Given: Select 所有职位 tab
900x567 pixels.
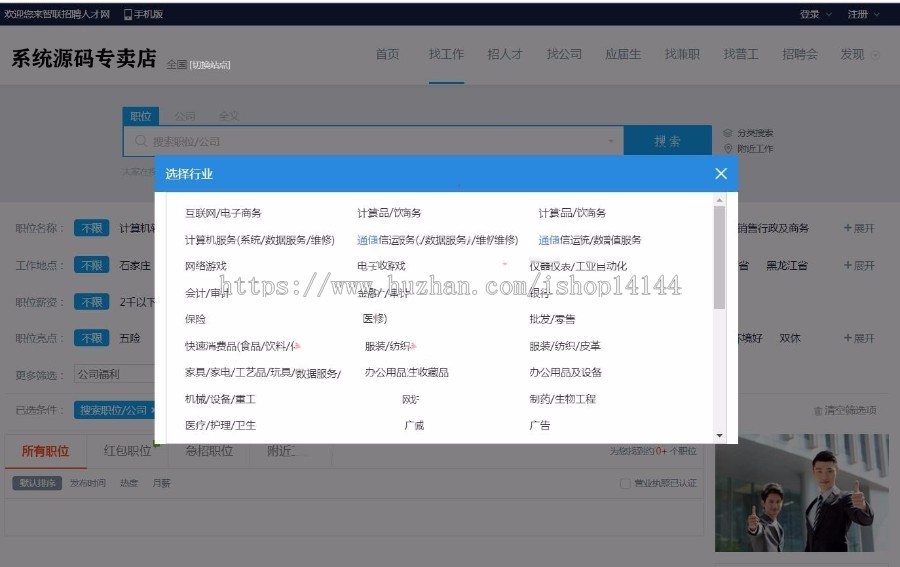Looking at the screenshot, I should click(45, 451).
